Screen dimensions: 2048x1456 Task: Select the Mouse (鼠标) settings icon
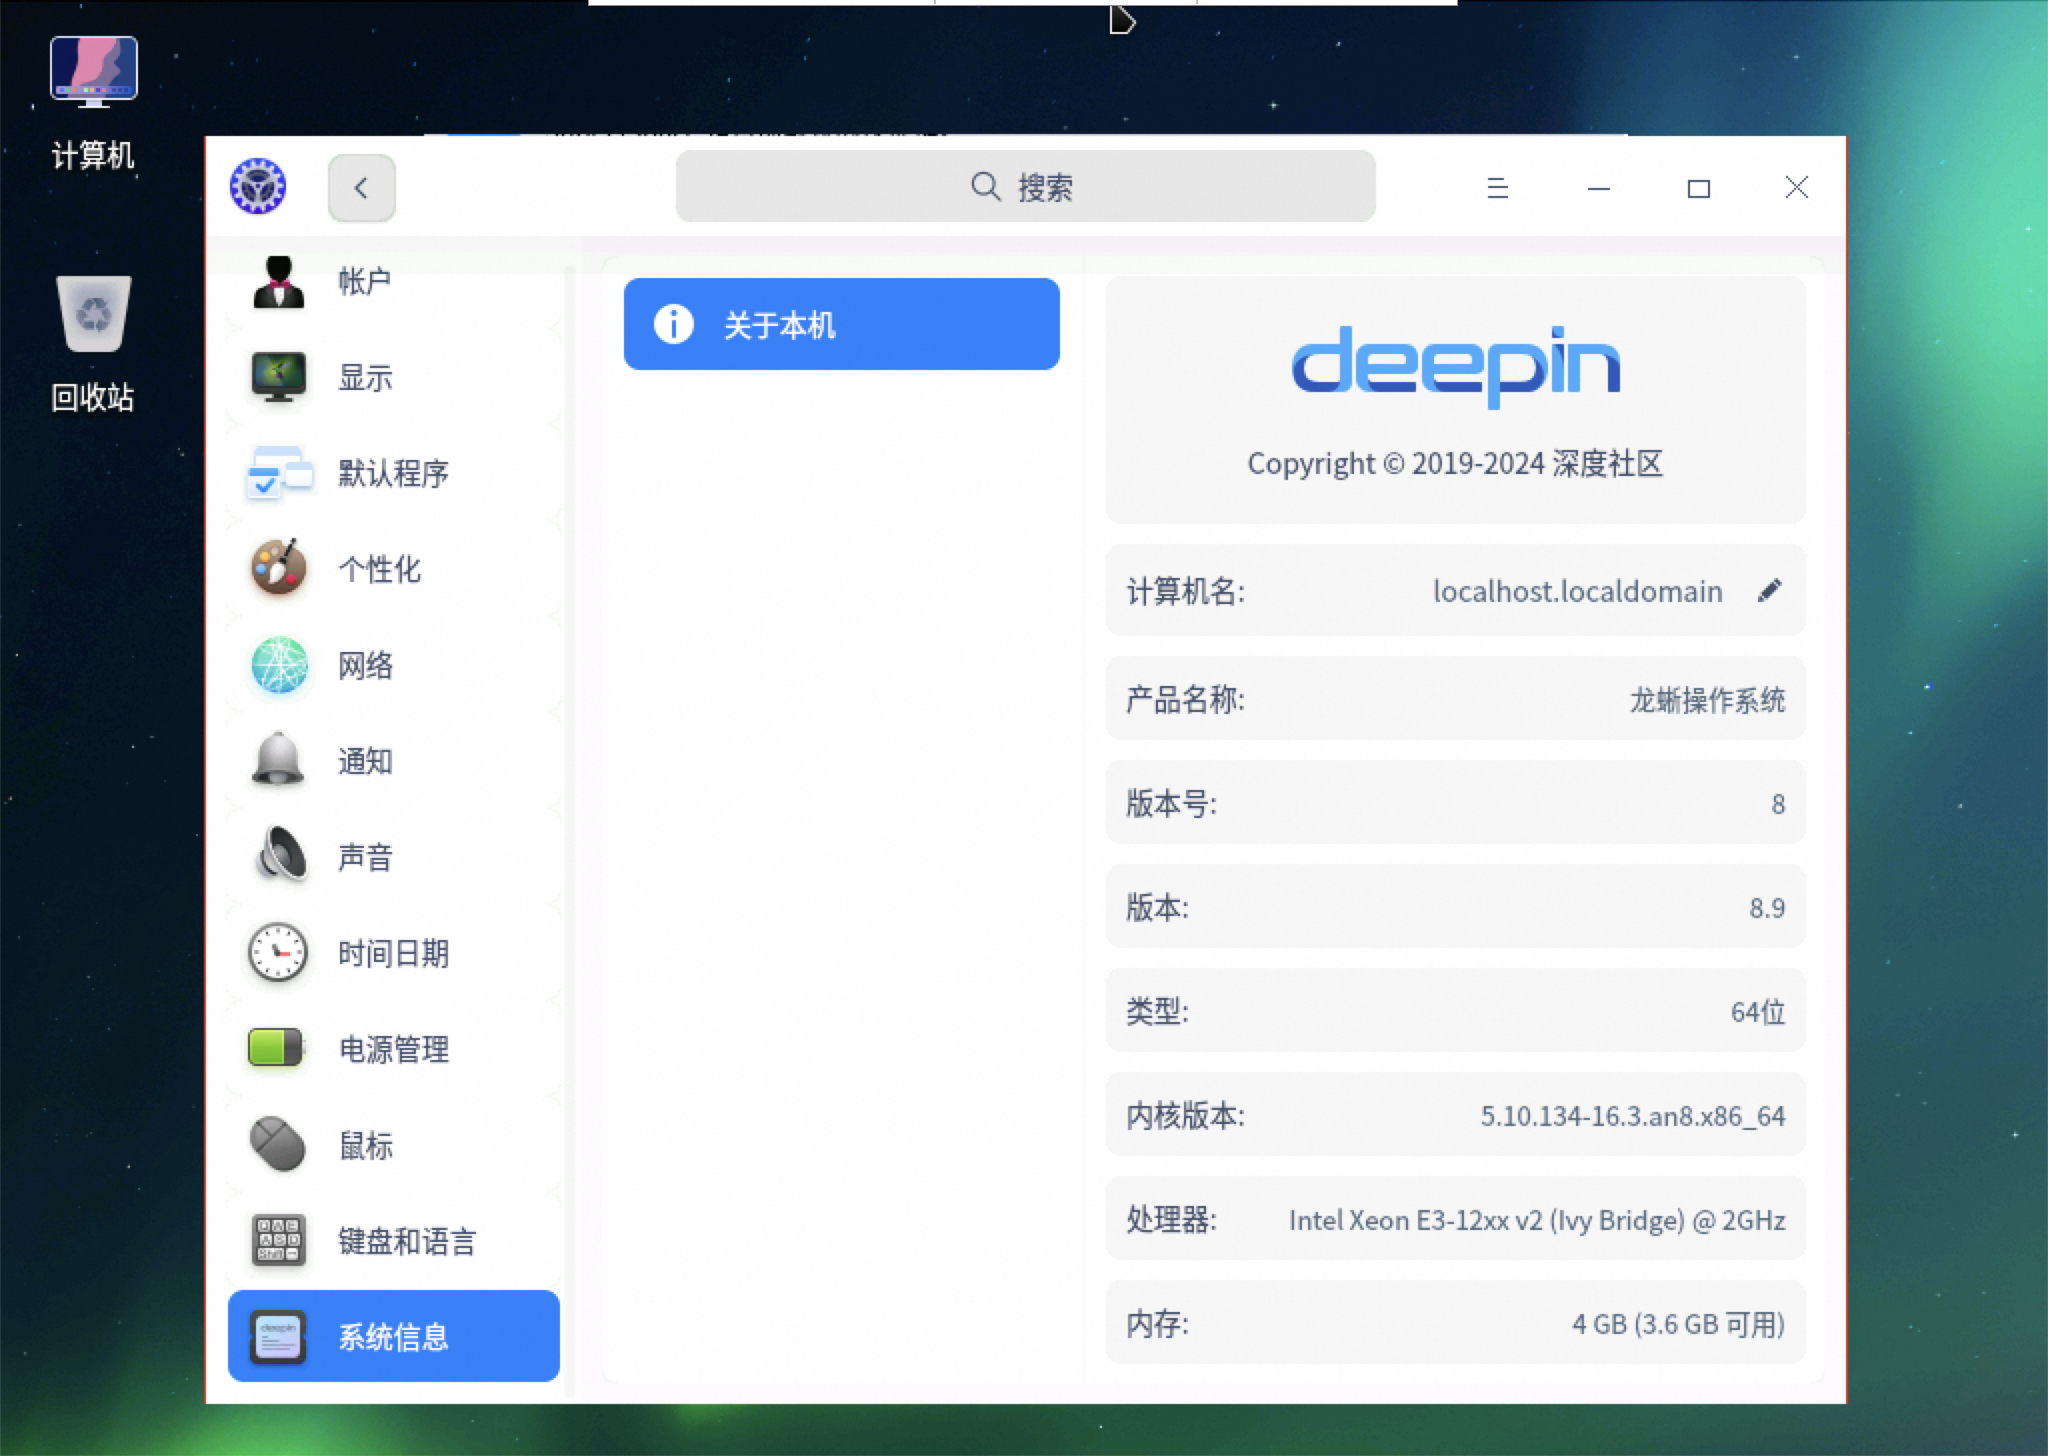[278, 1144]
